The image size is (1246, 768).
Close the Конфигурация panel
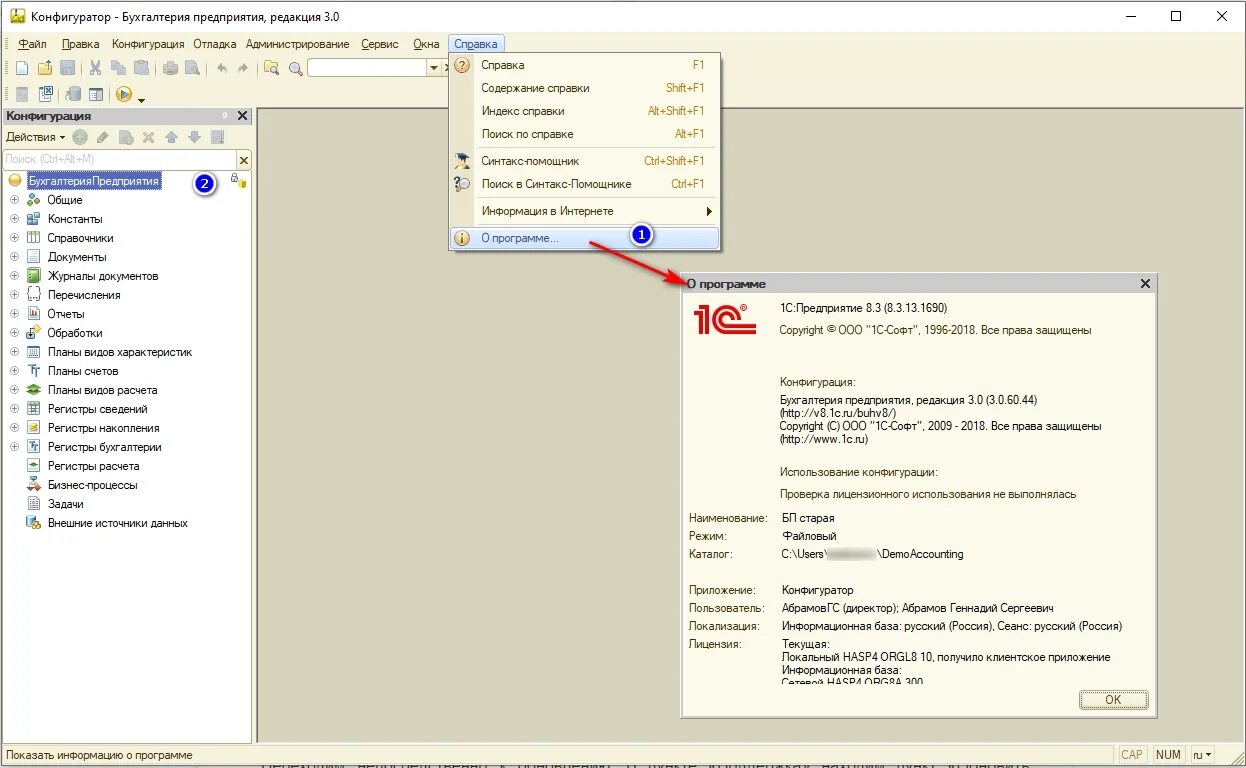[242, 116]
